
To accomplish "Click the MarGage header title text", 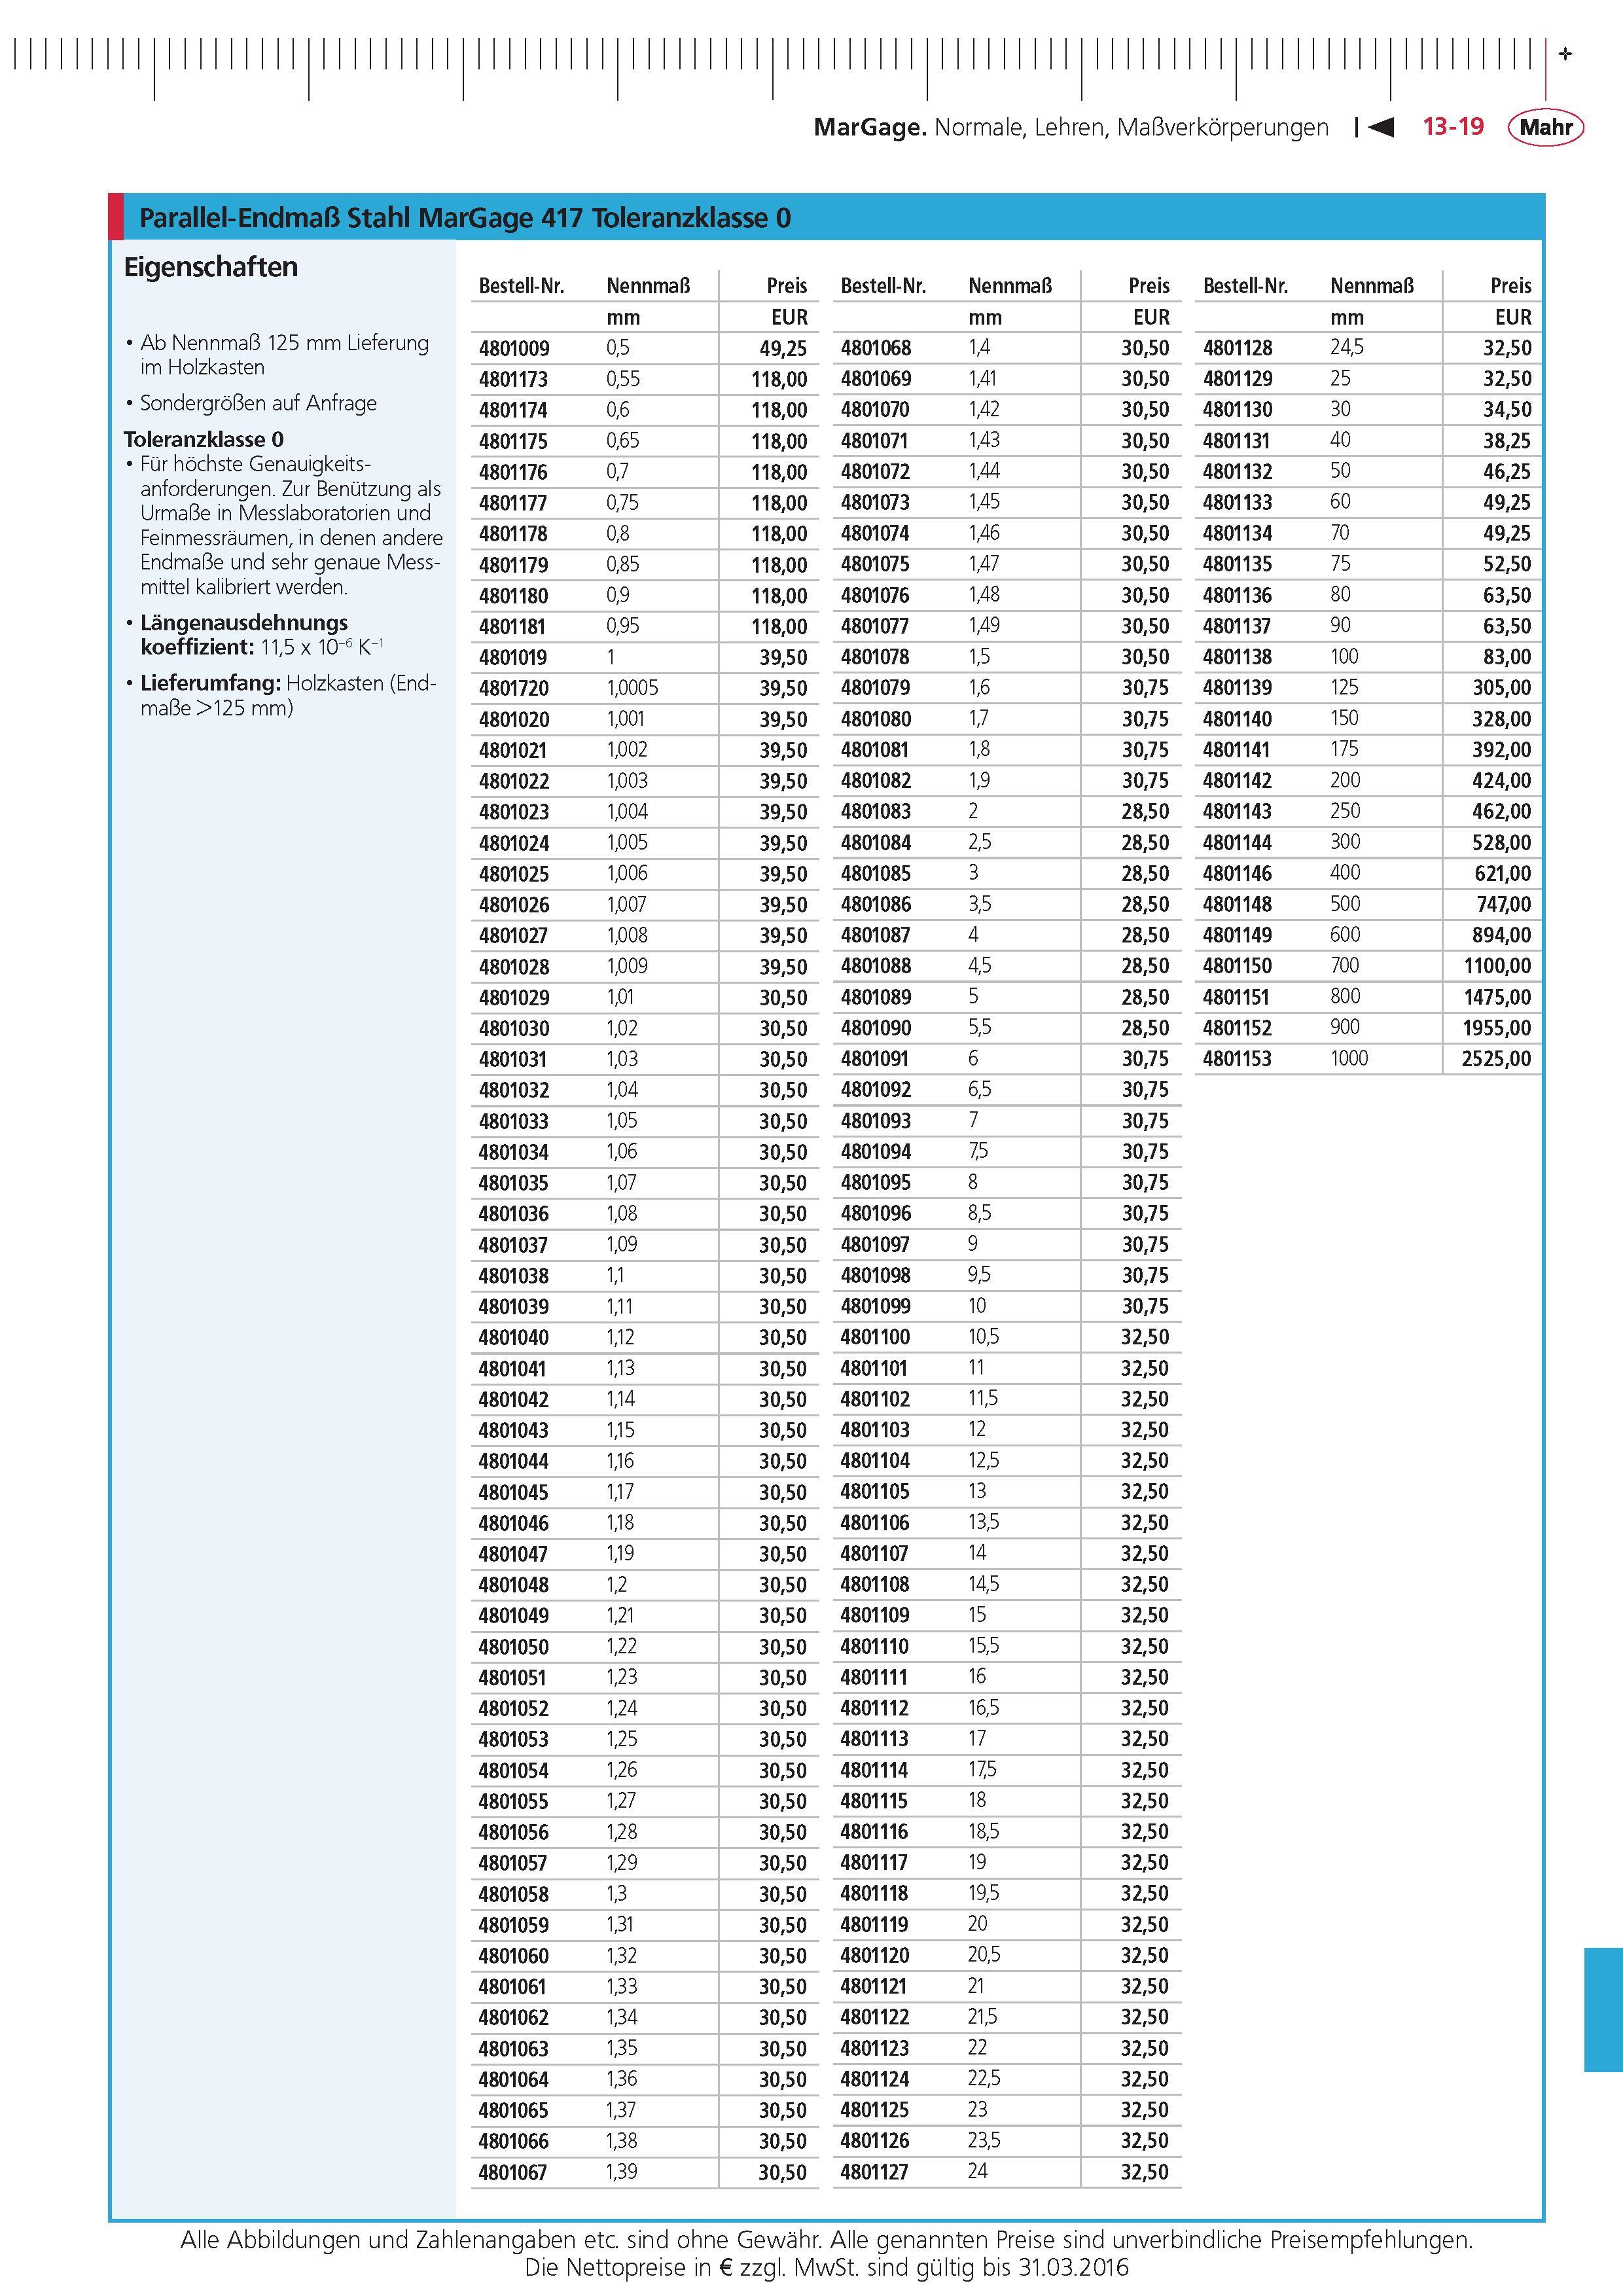I will (x=1071, y=128).
